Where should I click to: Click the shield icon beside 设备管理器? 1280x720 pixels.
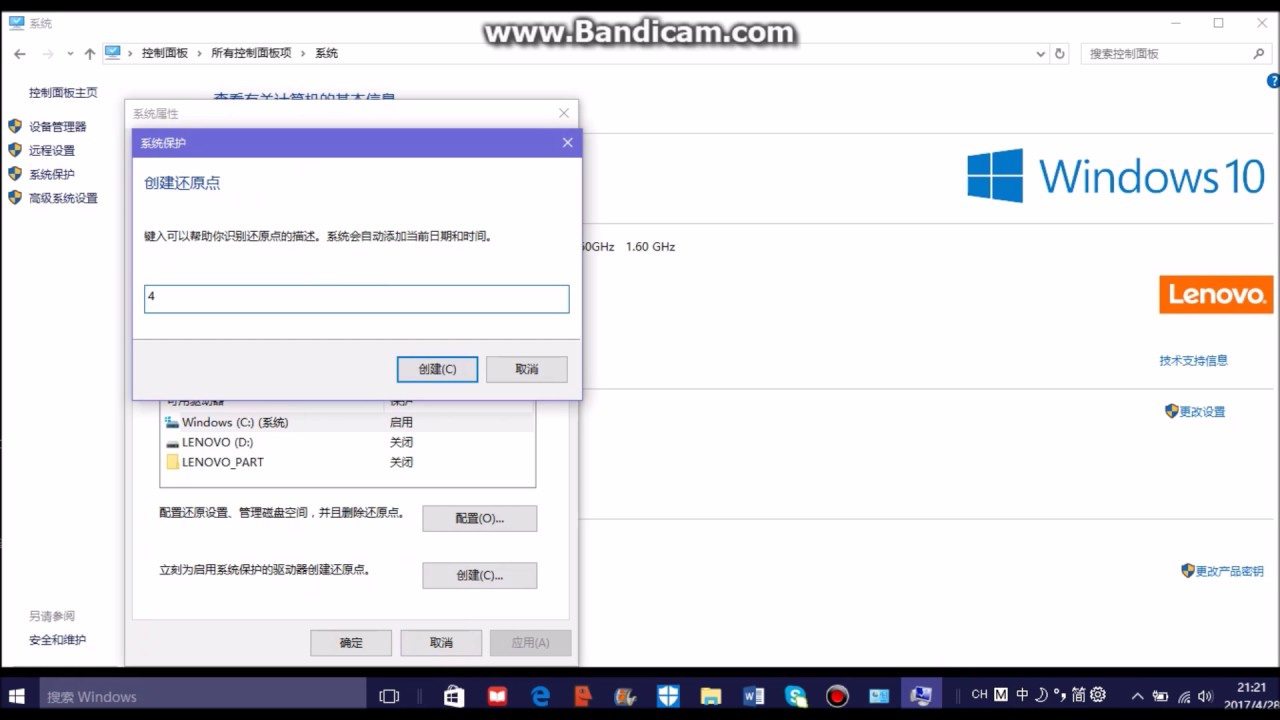[15, 126]
